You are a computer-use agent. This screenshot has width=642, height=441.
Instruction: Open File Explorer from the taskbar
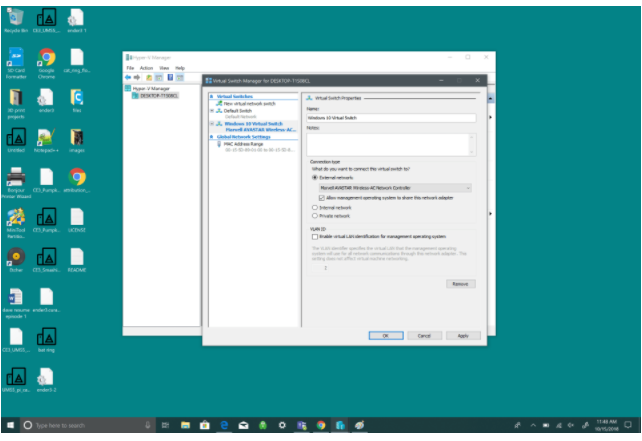point(185,425)
